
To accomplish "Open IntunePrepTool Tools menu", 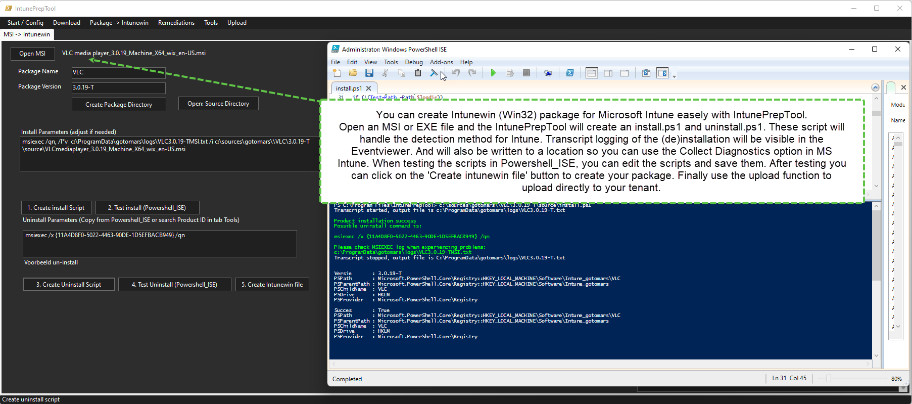I will (211, 23).
